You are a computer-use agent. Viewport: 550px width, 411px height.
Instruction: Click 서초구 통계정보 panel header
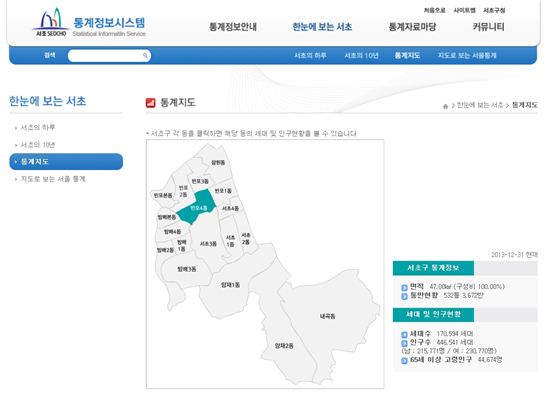[x=433, y=268]
